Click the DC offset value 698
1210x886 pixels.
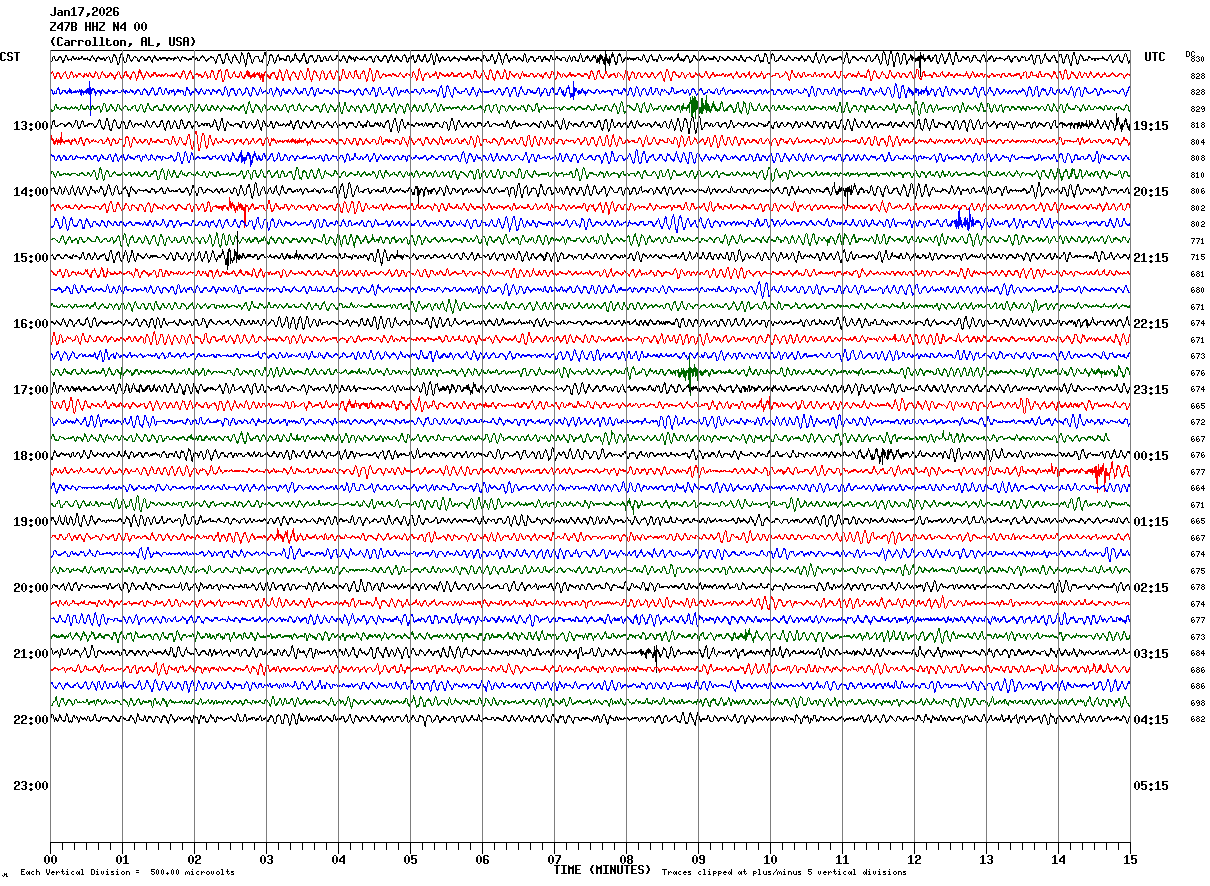tap(1198, 703)
